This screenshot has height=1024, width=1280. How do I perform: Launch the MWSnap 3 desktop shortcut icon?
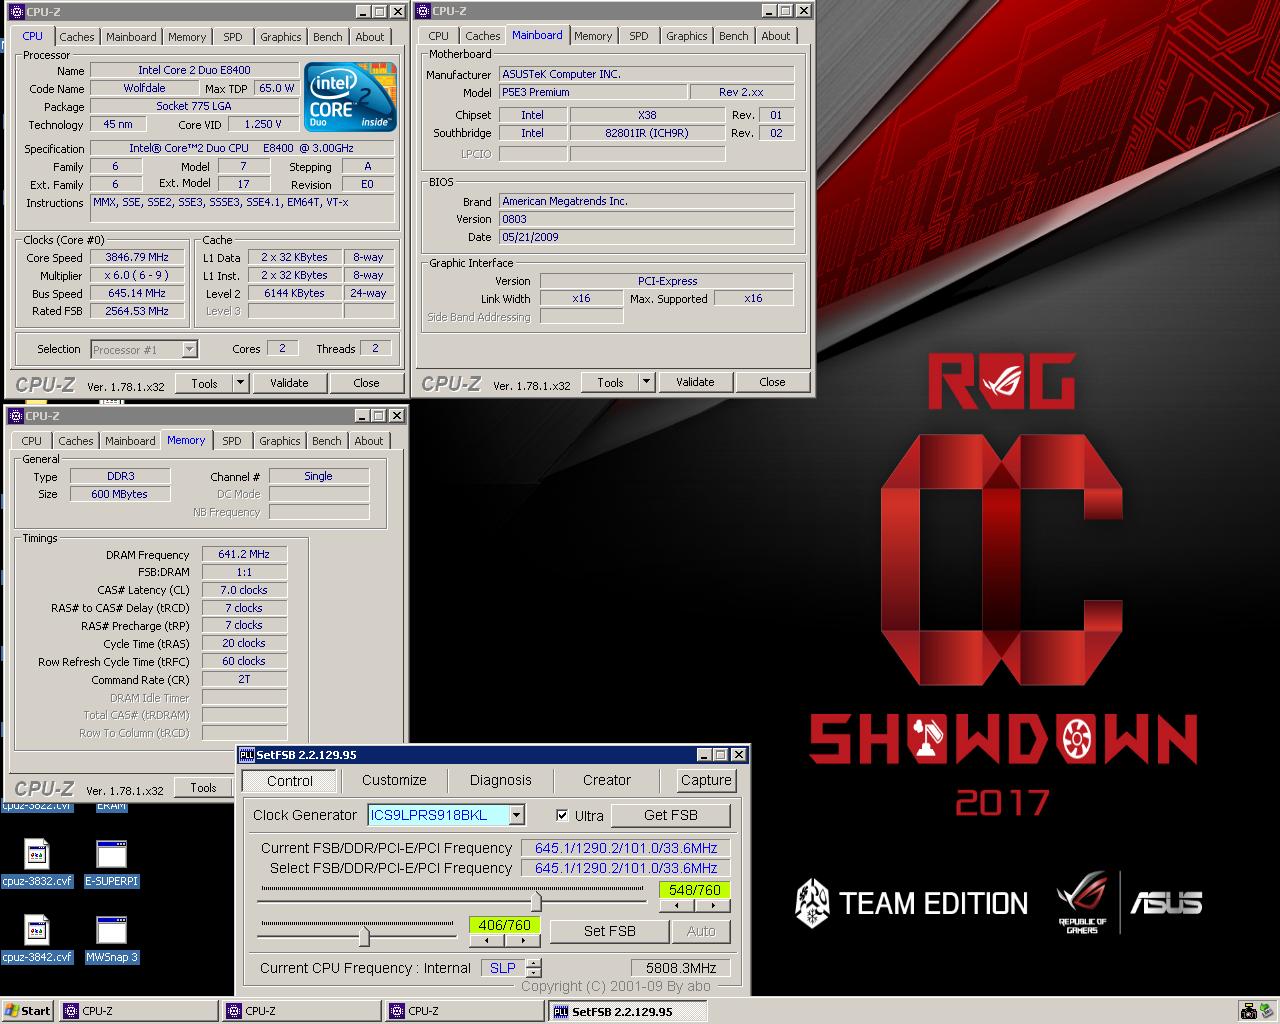coord(111,929)
